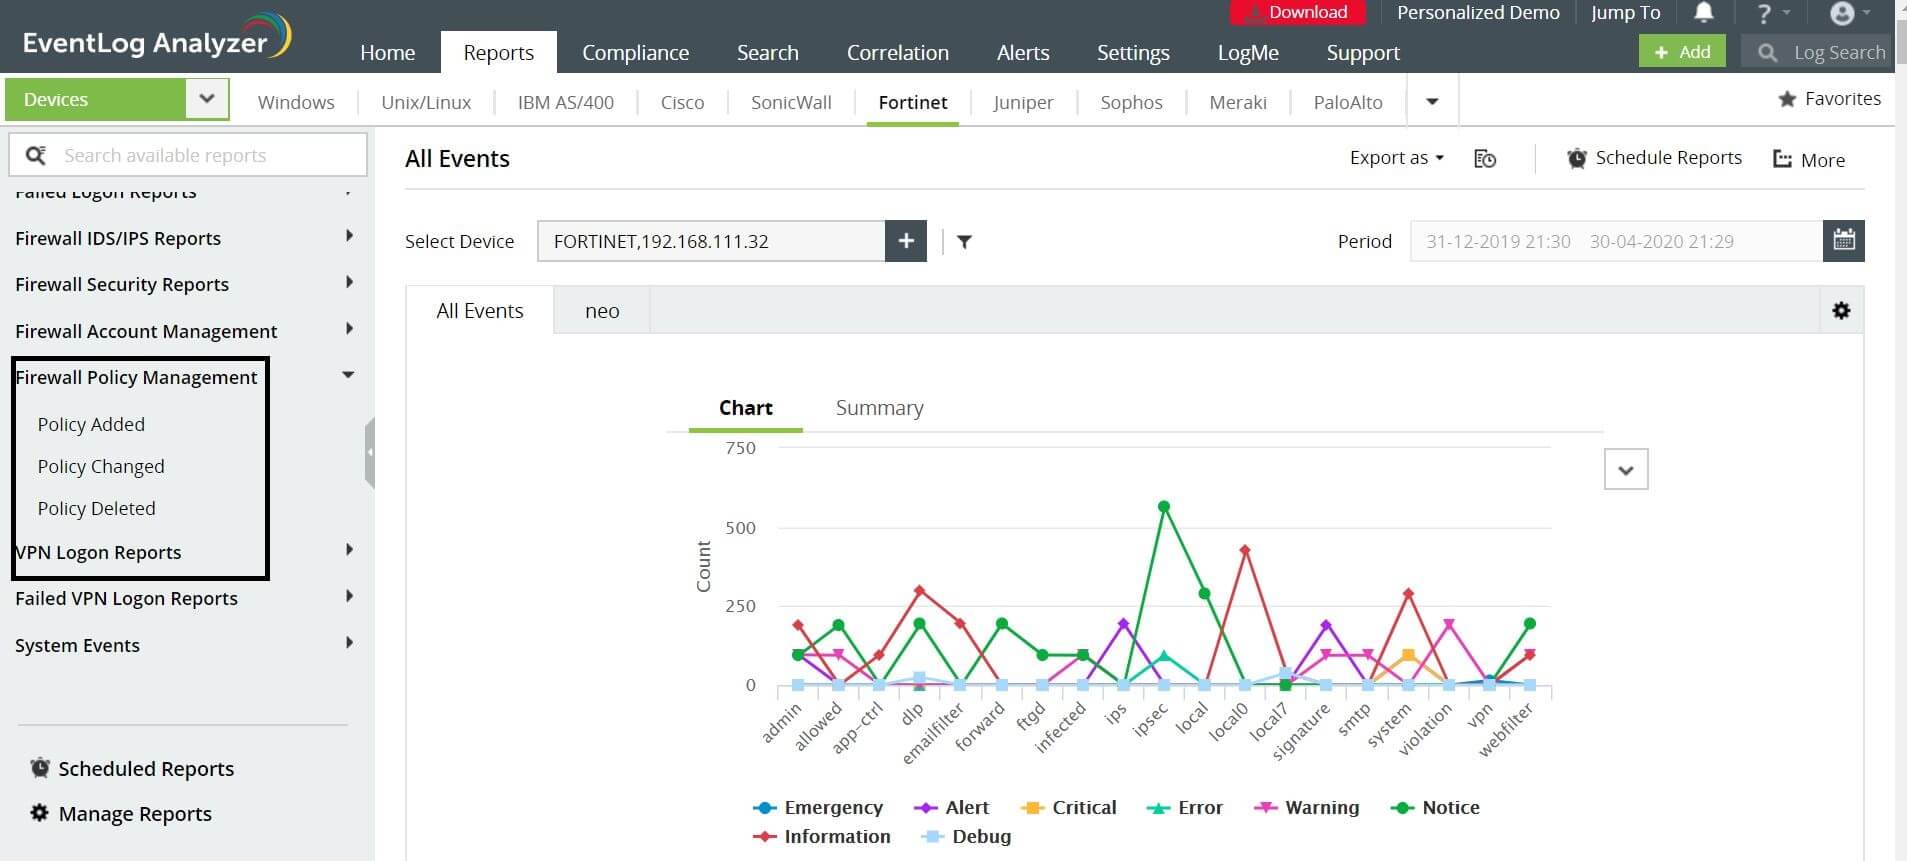This screenshot has height=861, width=1907.
Task: Click the green Add button
Action: point(1682,52)
